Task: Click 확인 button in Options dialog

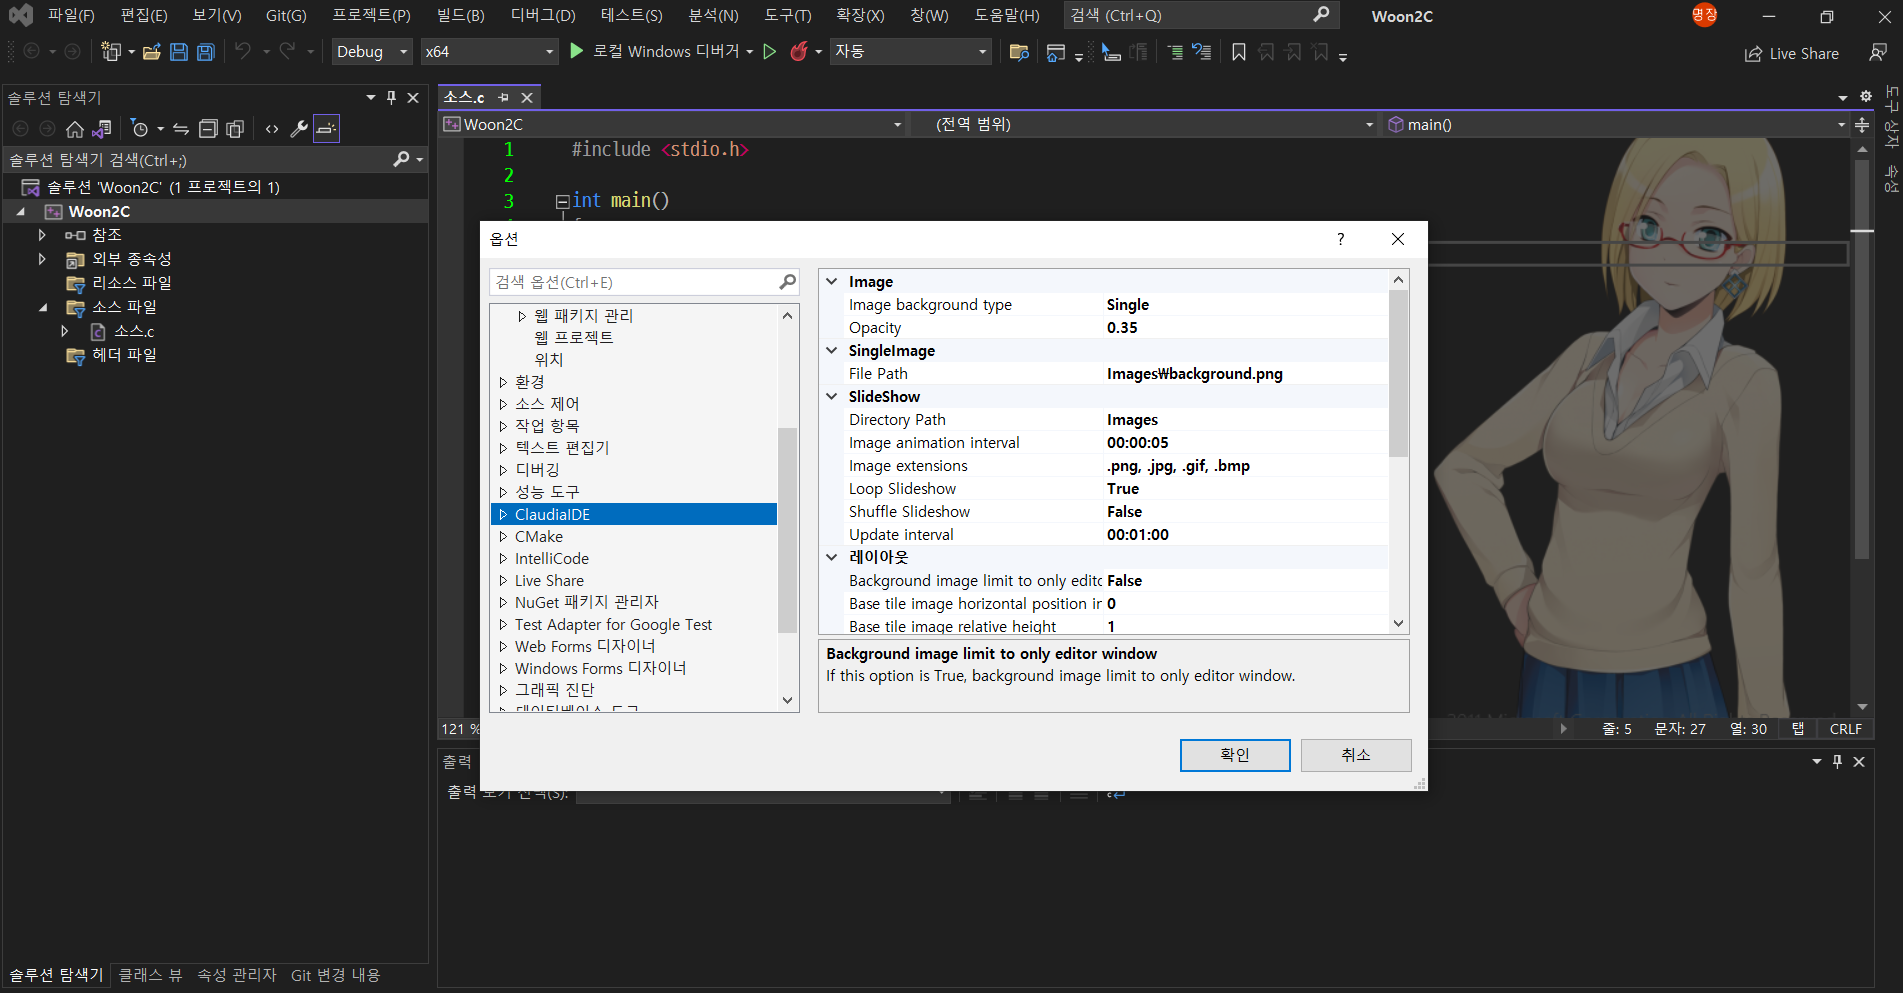Action: coord(1235,755)
